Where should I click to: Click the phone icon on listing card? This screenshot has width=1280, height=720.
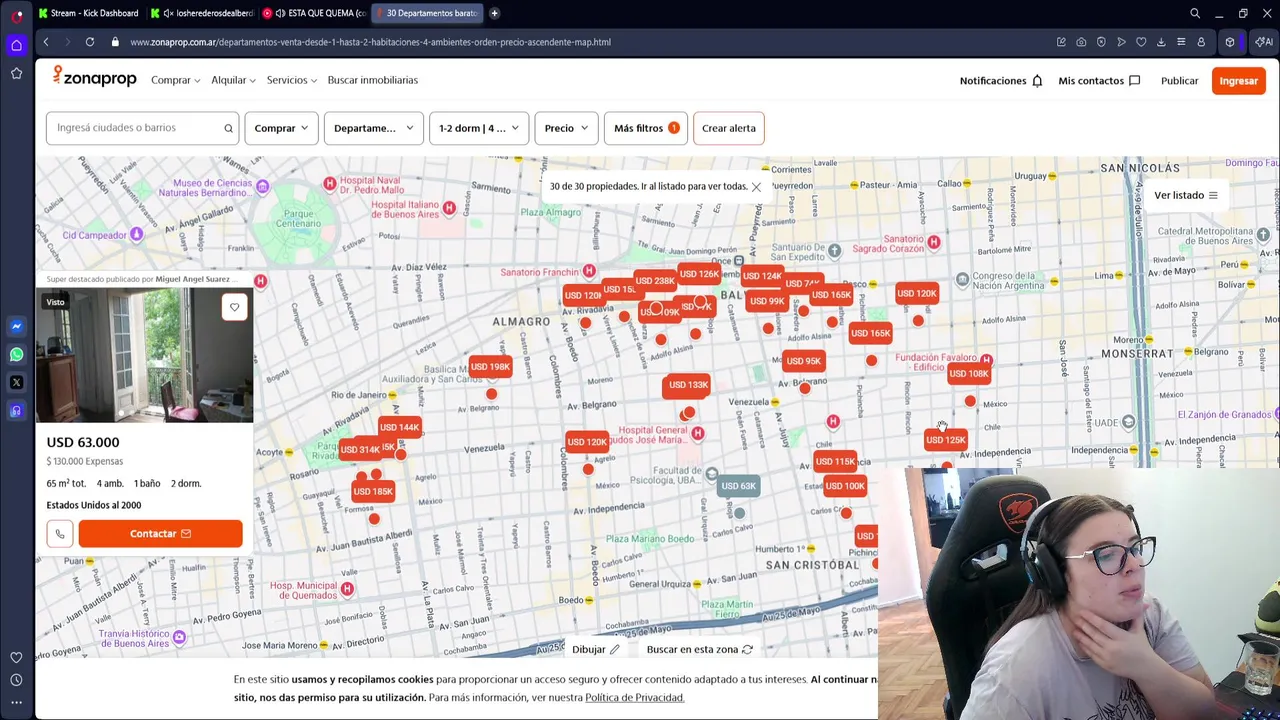[60, 534]
